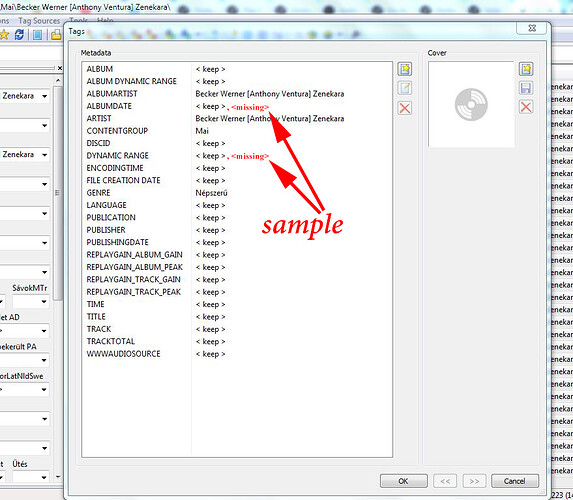This screenshot has height=500, width=573.
Task: Open the Tag Sources menu
Action: pos(39,21)
